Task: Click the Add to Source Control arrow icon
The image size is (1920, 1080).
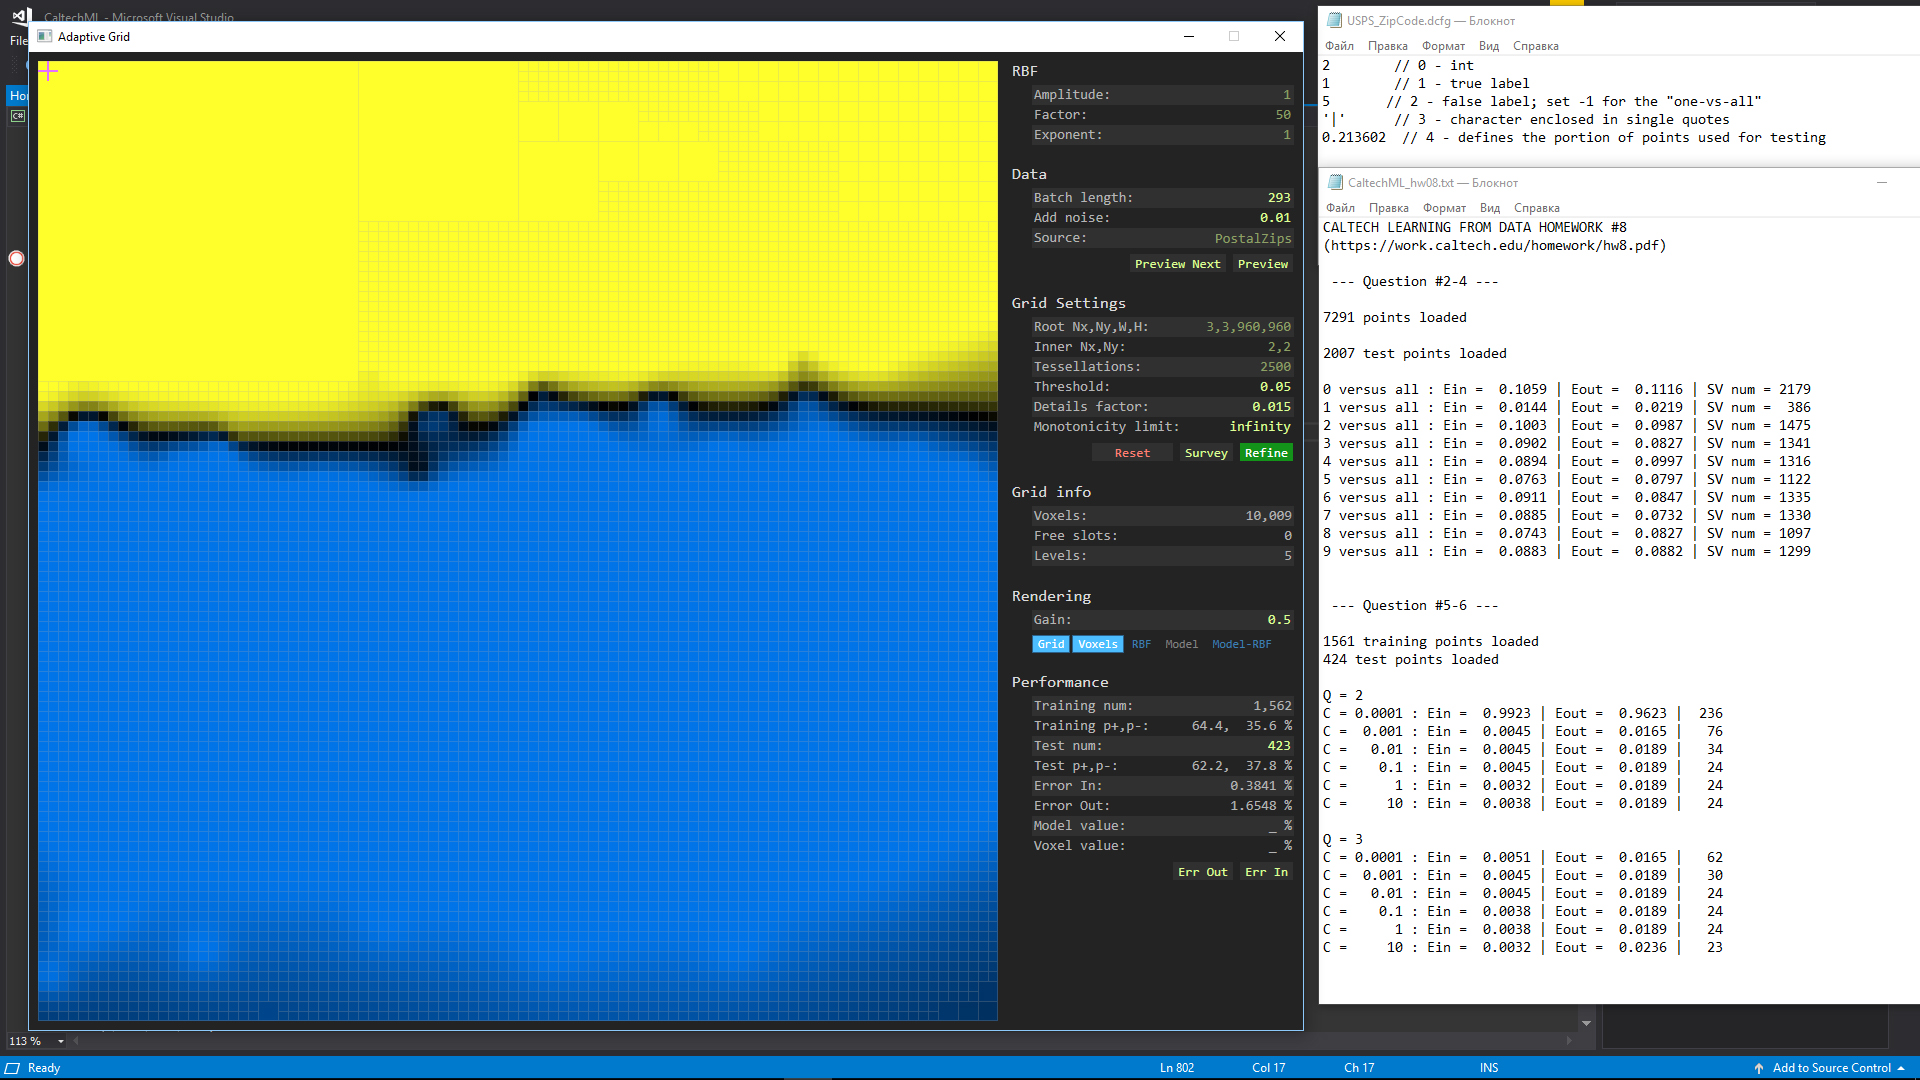Action: pos(1759,1068)
